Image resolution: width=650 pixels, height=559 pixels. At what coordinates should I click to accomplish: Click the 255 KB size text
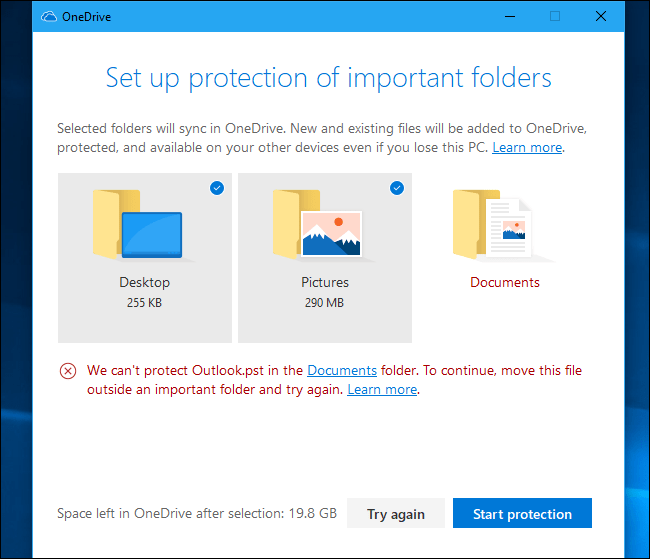[x=145, y=302]
